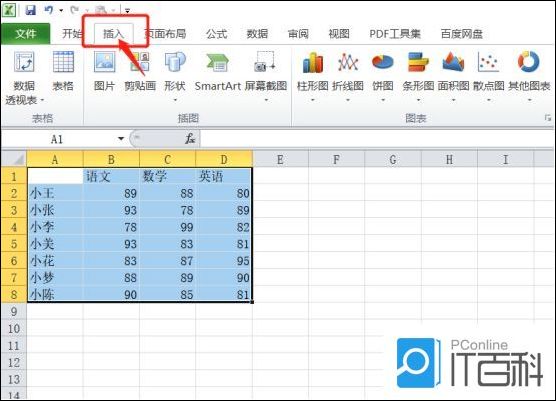Click the Select All corner button

tap(13, 159)
